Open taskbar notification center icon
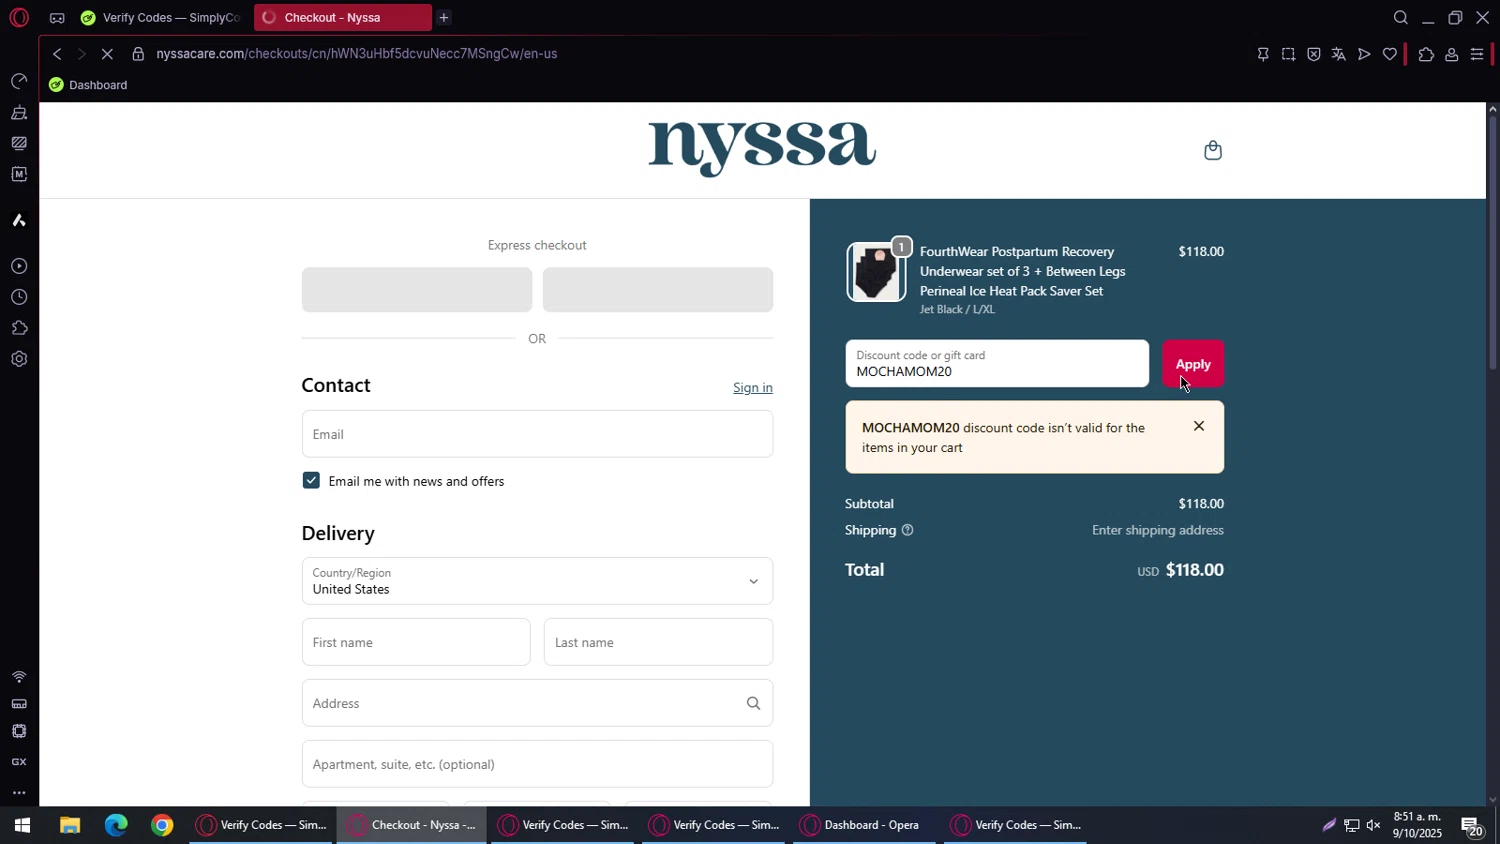Viewport: 1500px width, 844px height. pyautogui.click(x=1471, y=826)
